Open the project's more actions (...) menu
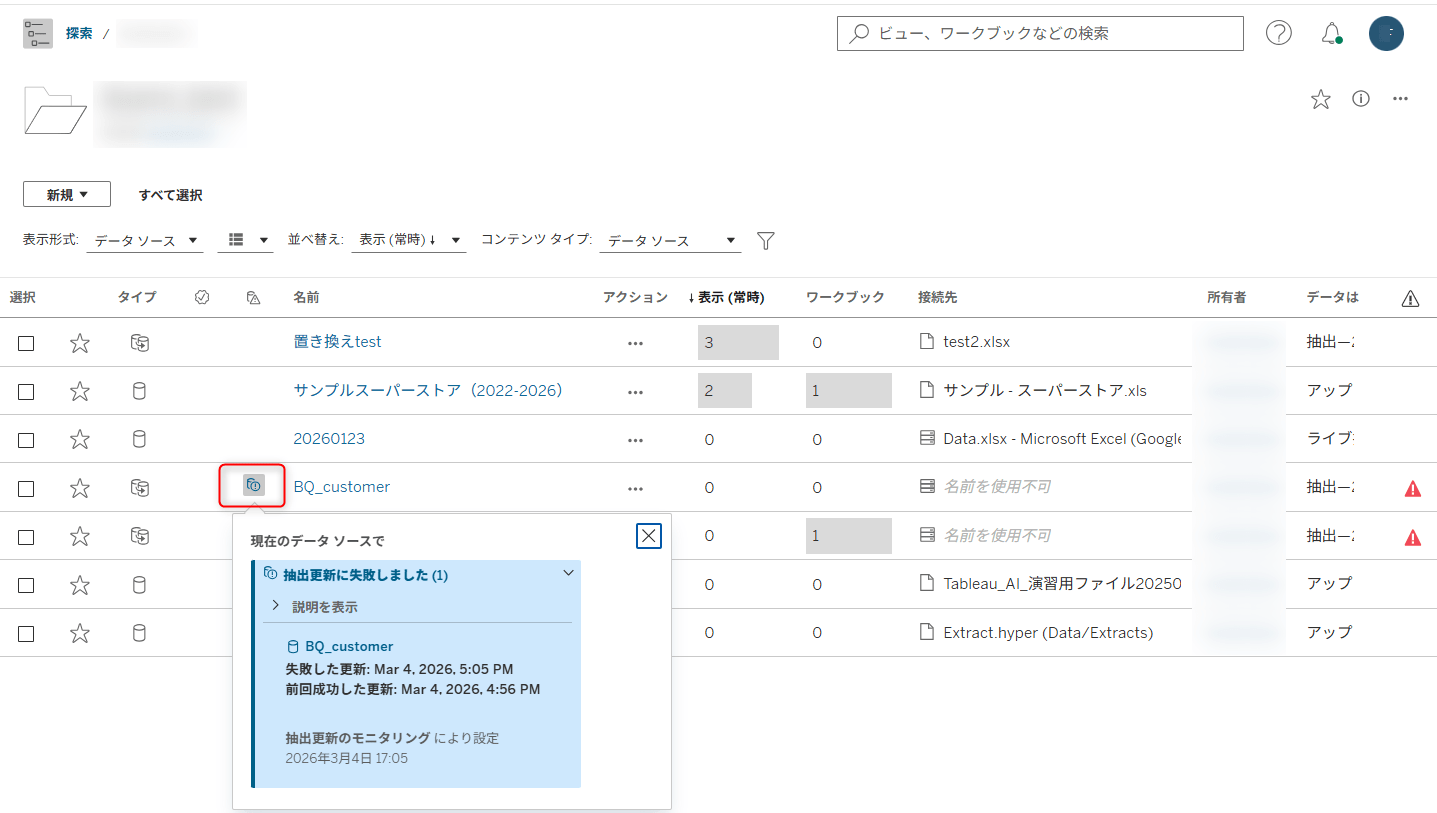Screen dimensions: 1437x813 click(1400, 99)
